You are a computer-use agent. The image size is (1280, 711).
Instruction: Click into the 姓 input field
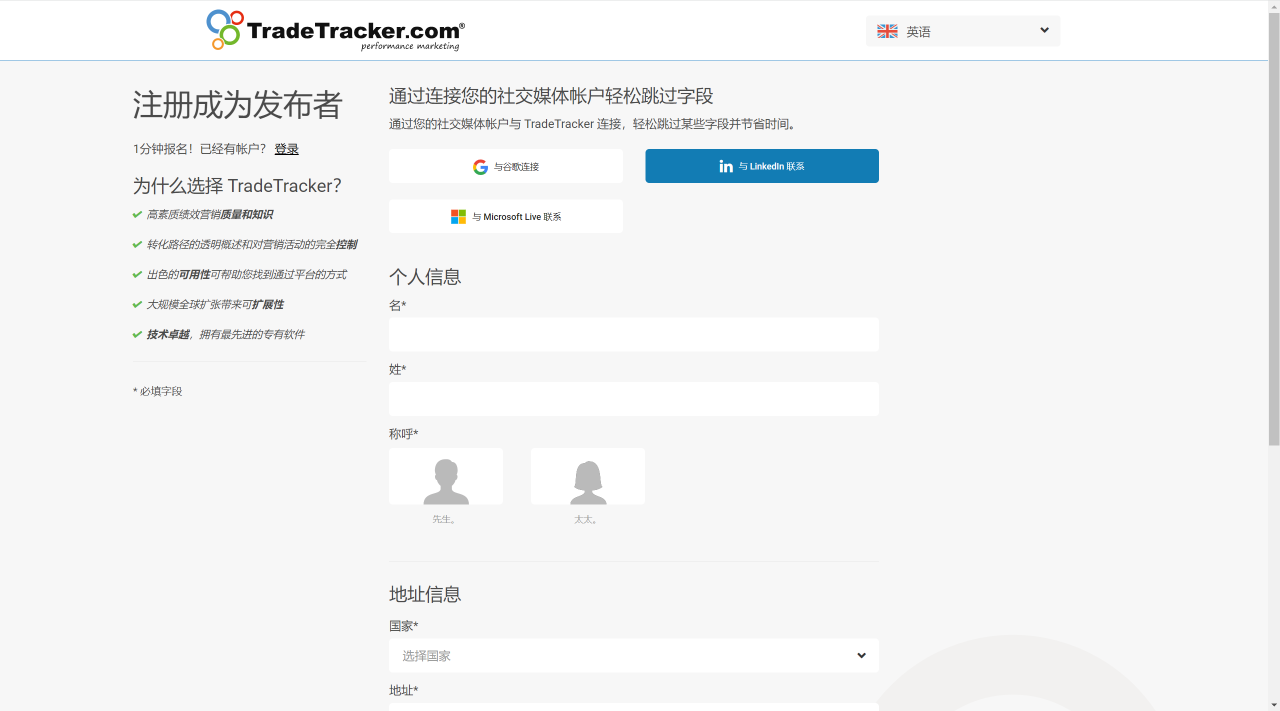coord(633,398)
